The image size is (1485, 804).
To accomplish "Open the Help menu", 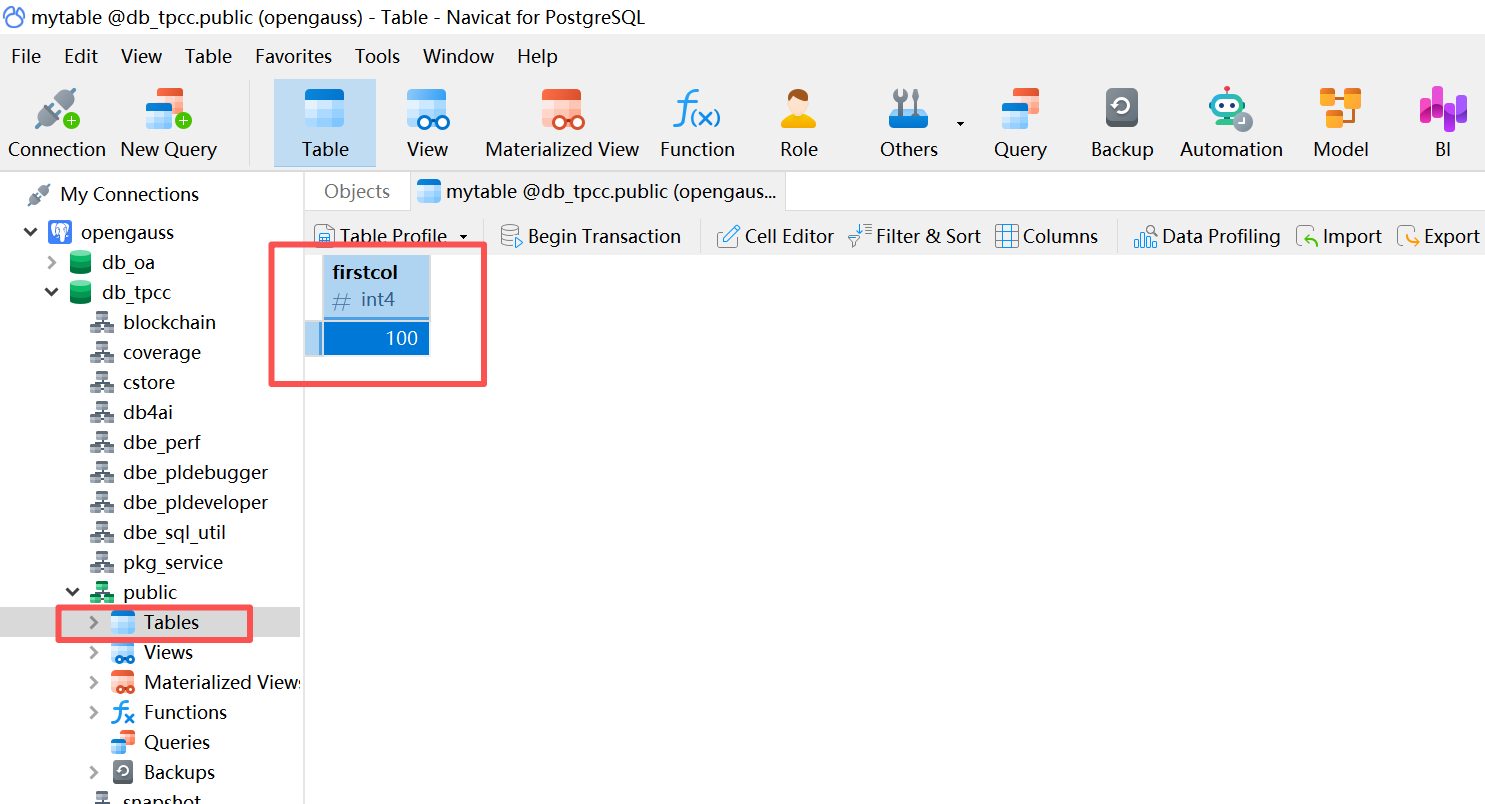I will coord(537,56).
